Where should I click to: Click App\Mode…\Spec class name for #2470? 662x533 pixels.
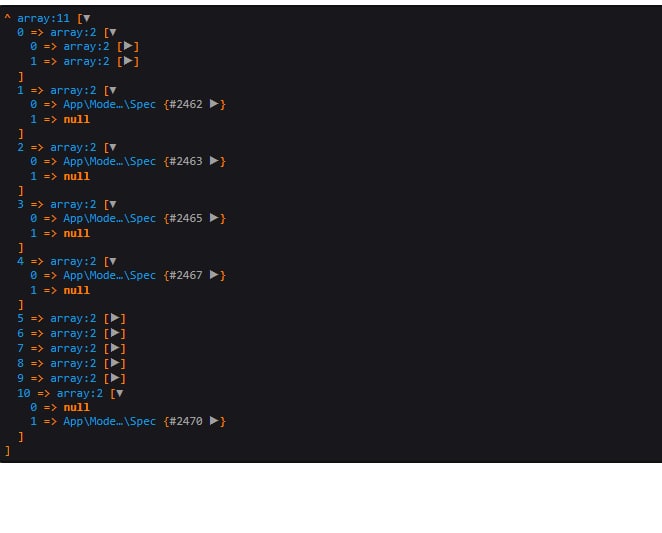(x=110, y=422)
